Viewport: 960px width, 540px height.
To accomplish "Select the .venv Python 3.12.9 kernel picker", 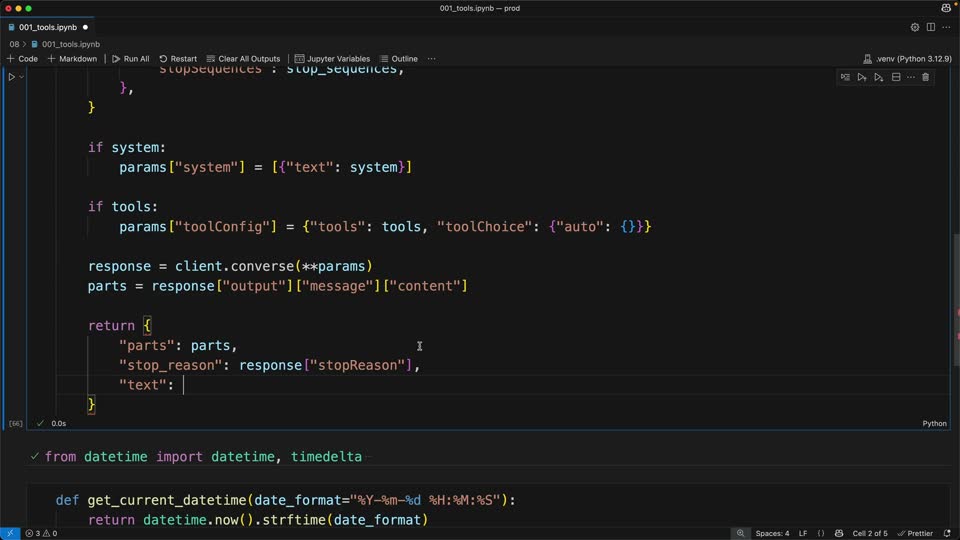I will click(x=907, y=59).
